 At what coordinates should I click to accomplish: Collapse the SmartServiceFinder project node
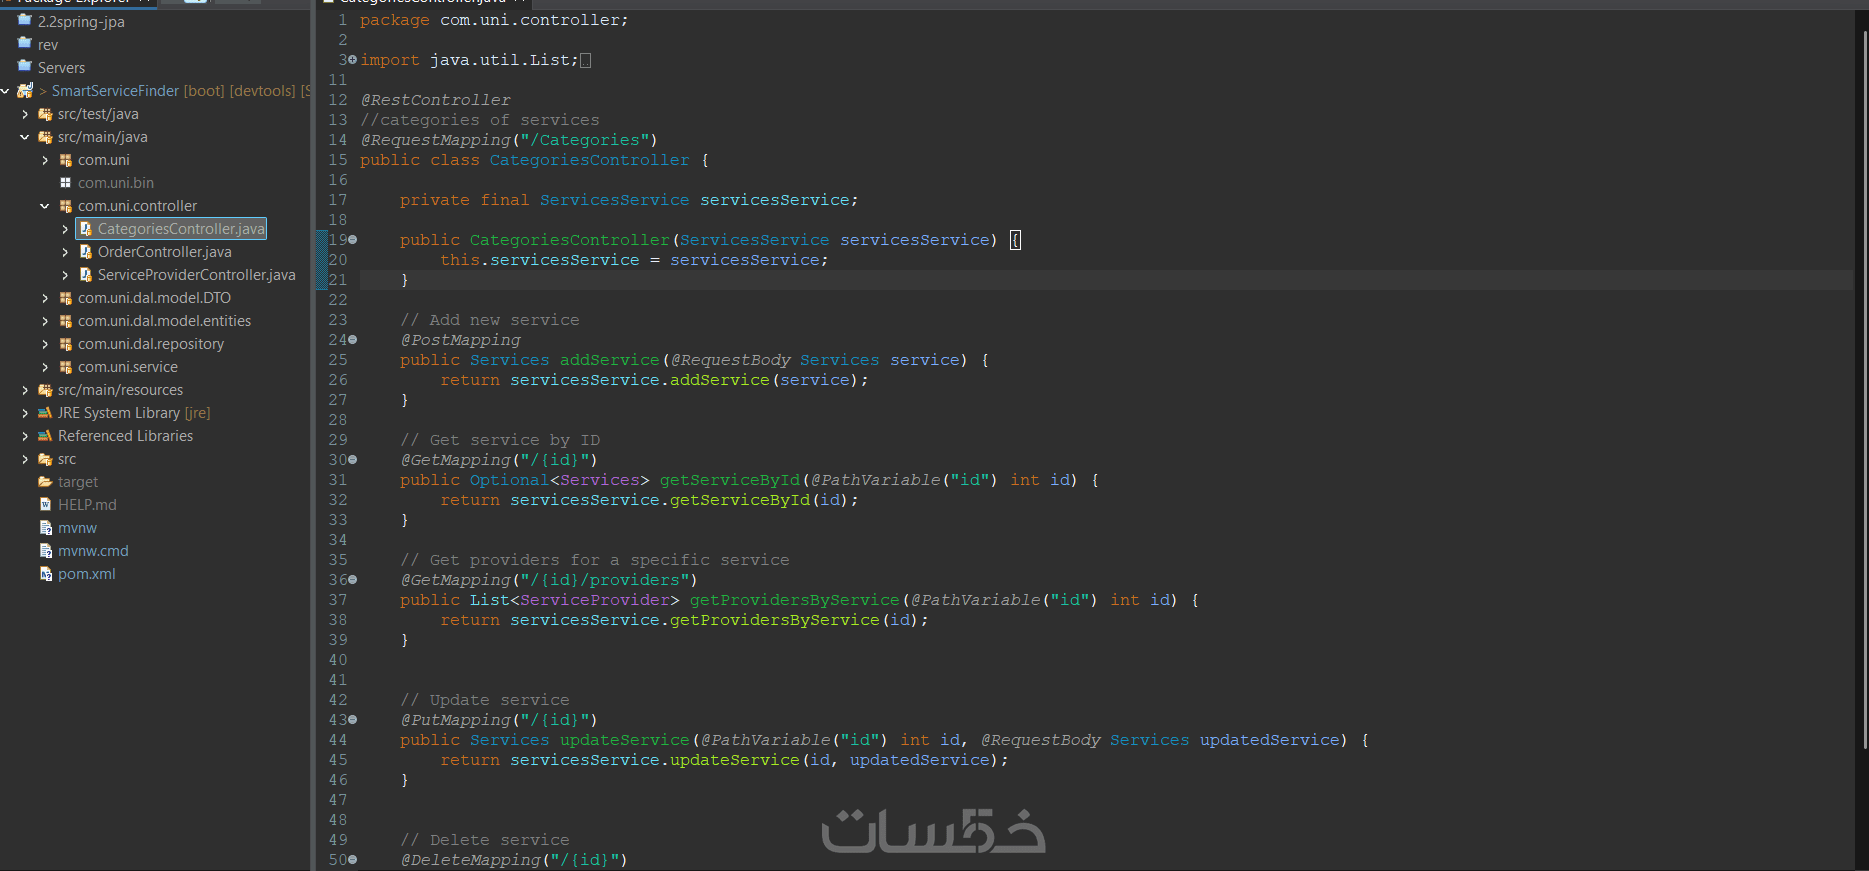pyautogui.click(x=5, y=91)
